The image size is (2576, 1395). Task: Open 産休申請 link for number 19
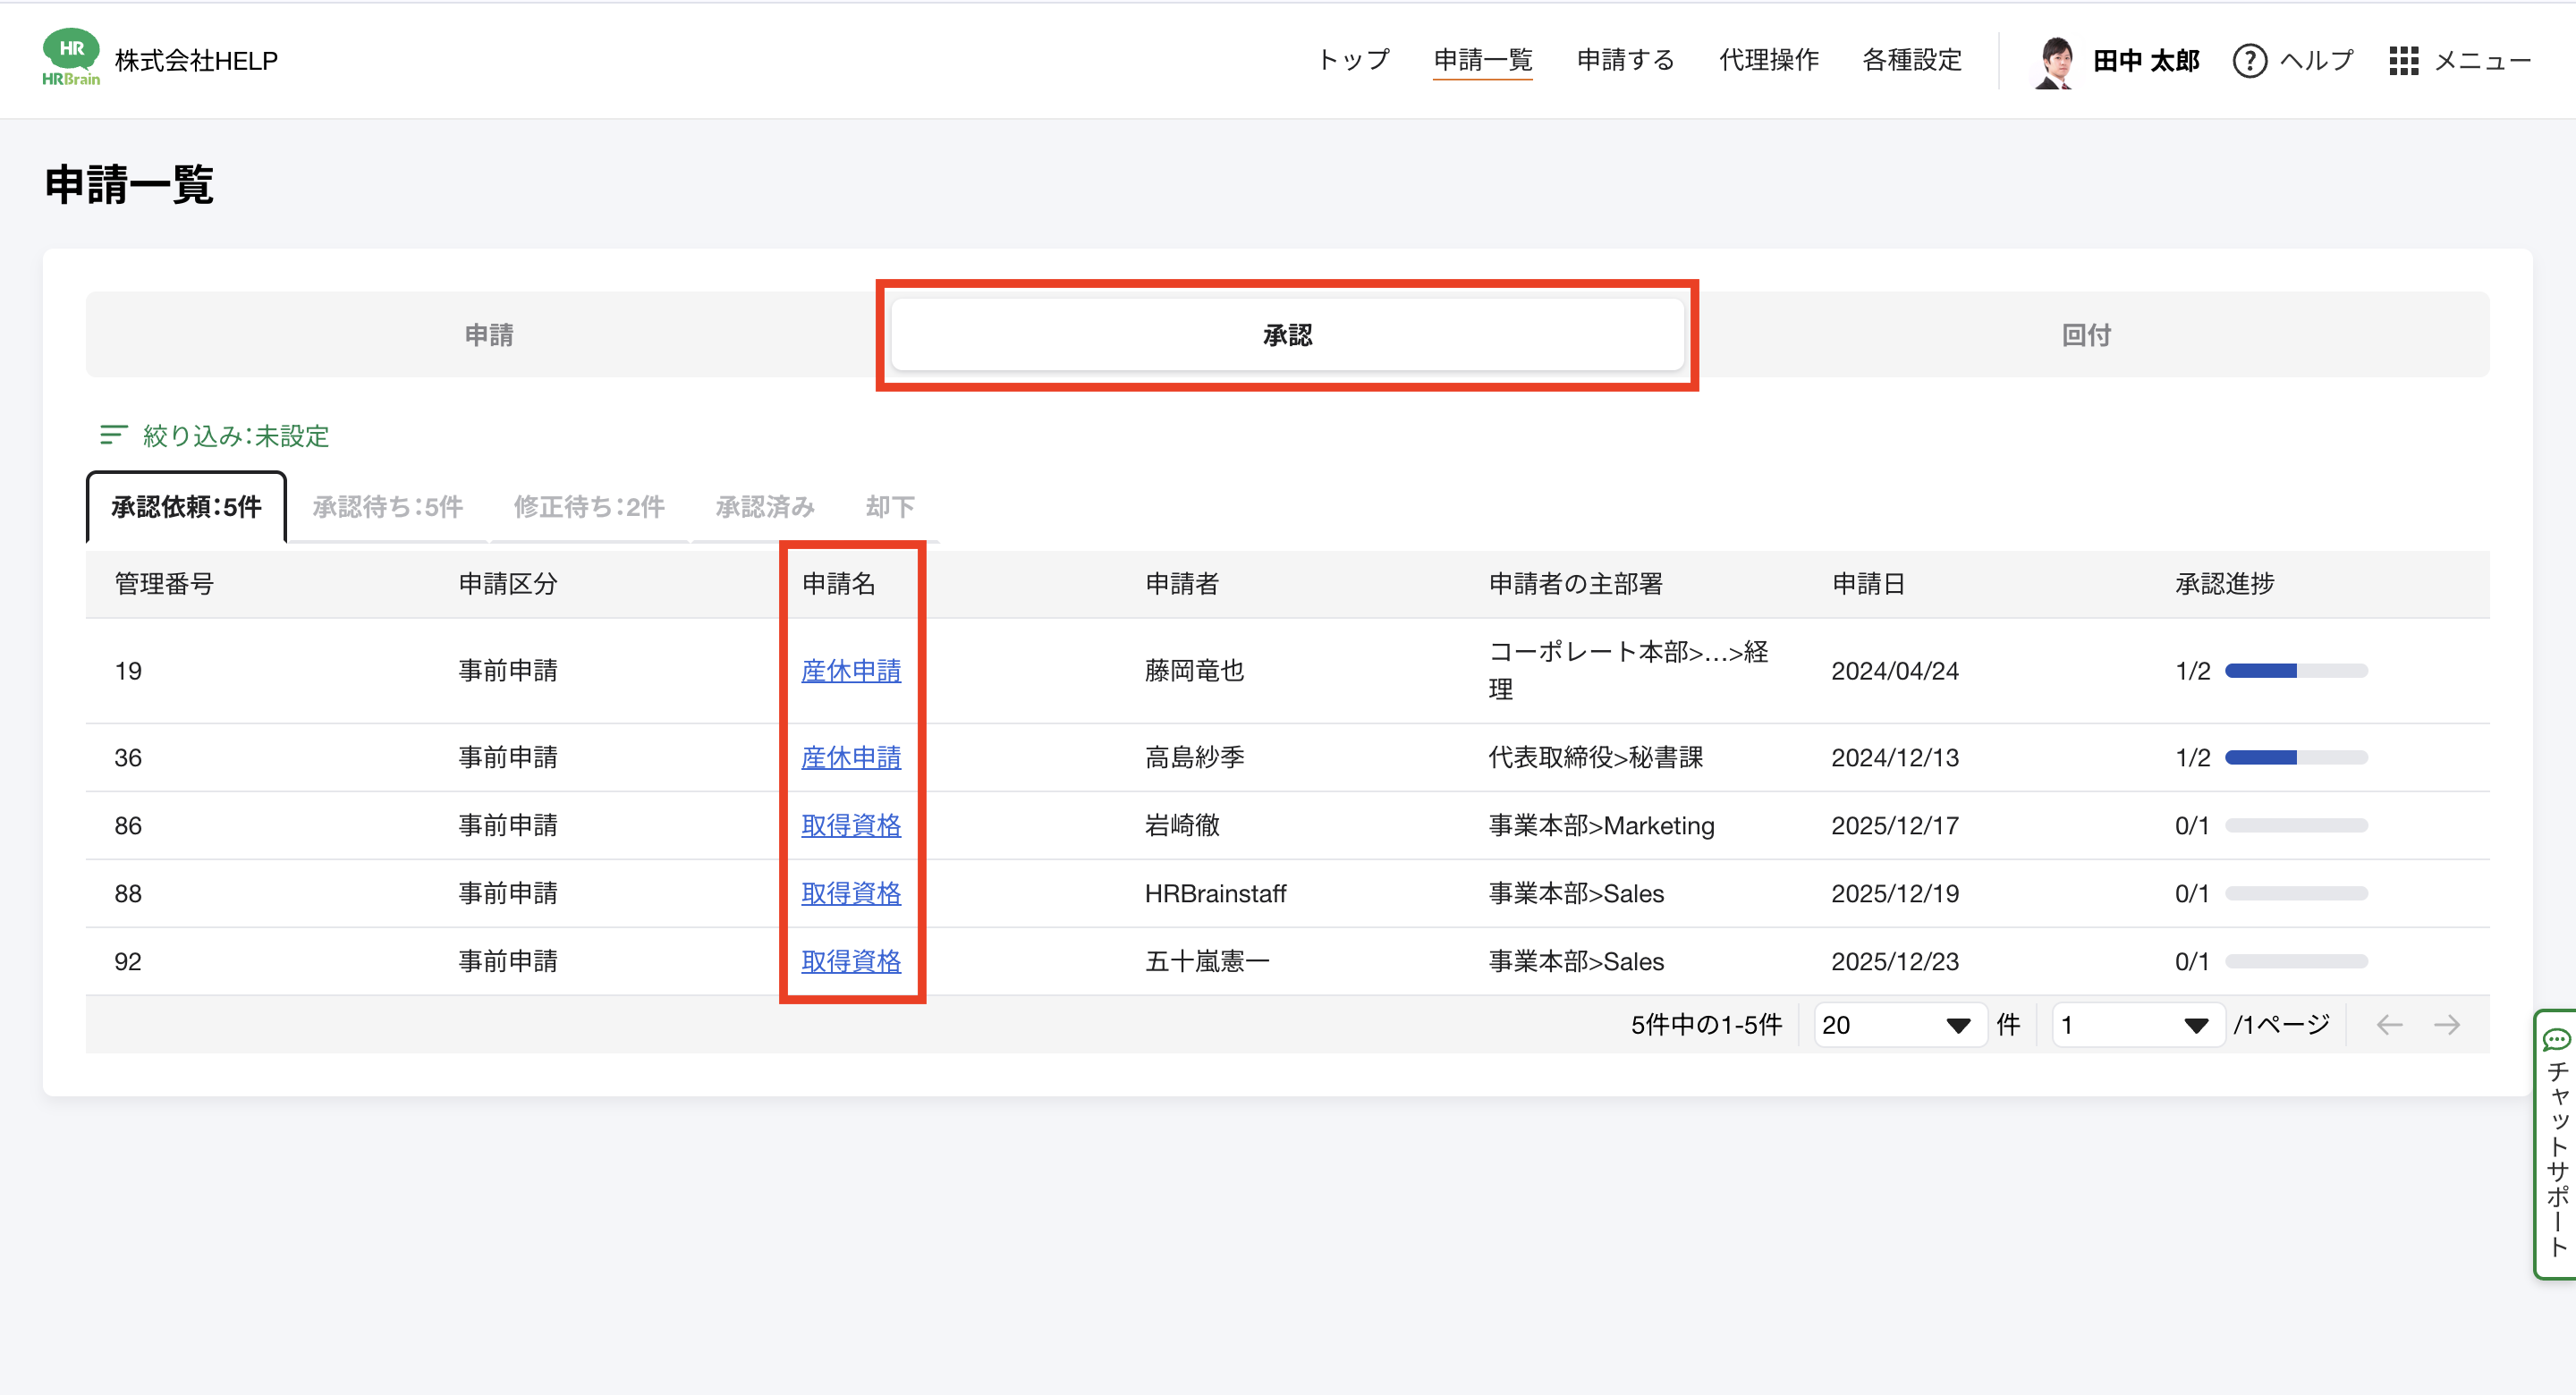850,671
